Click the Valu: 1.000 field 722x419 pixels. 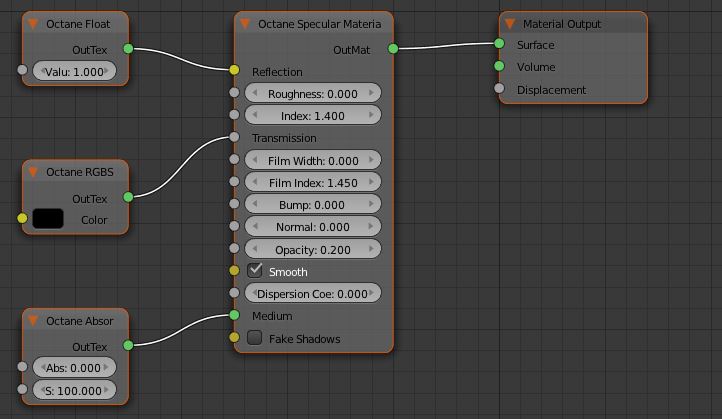tap(75, 71)
